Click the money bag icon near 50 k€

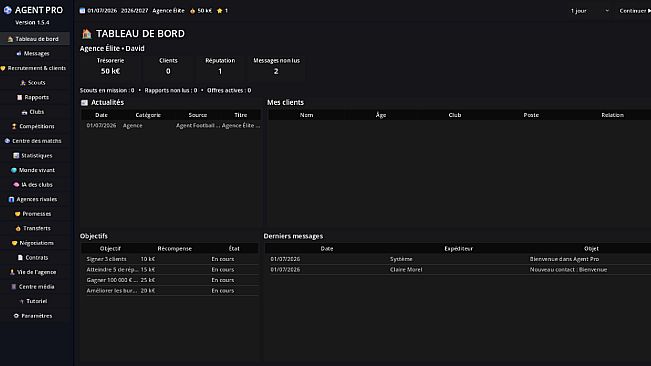[192, 11]
